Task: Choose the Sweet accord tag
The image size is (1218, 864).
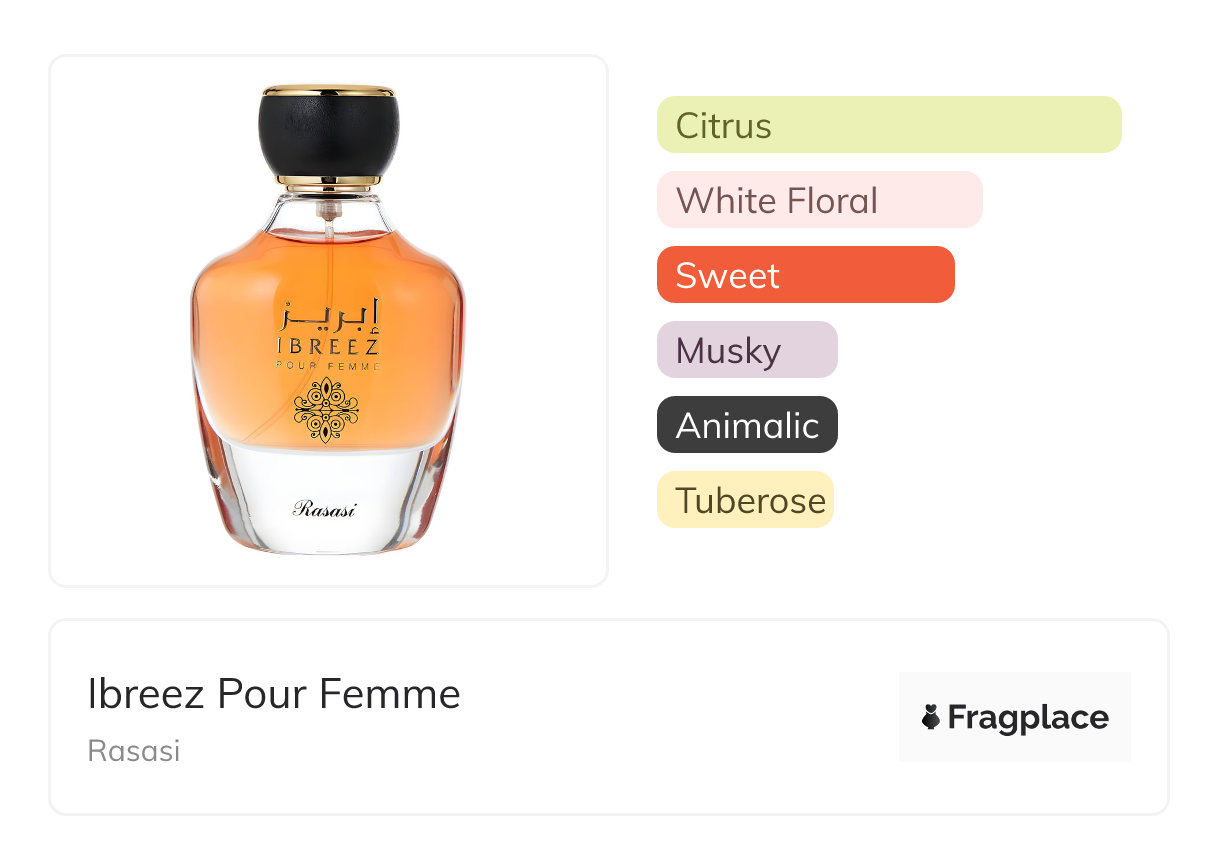Action: [806, 275]
